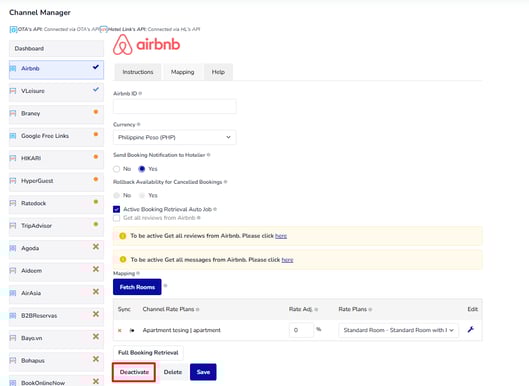Click the Ratedock channel row icon
This screenshot has width=529, height=386.
click(x=13, y=203)
